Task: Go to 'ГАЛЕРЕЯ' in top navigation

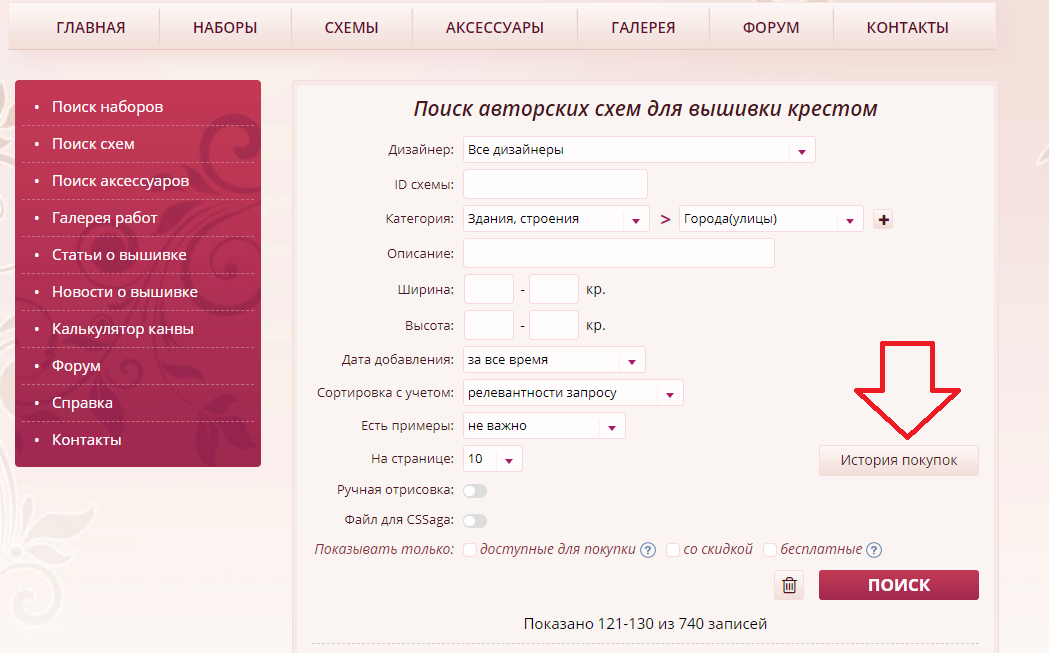Action: pos(643,28)
